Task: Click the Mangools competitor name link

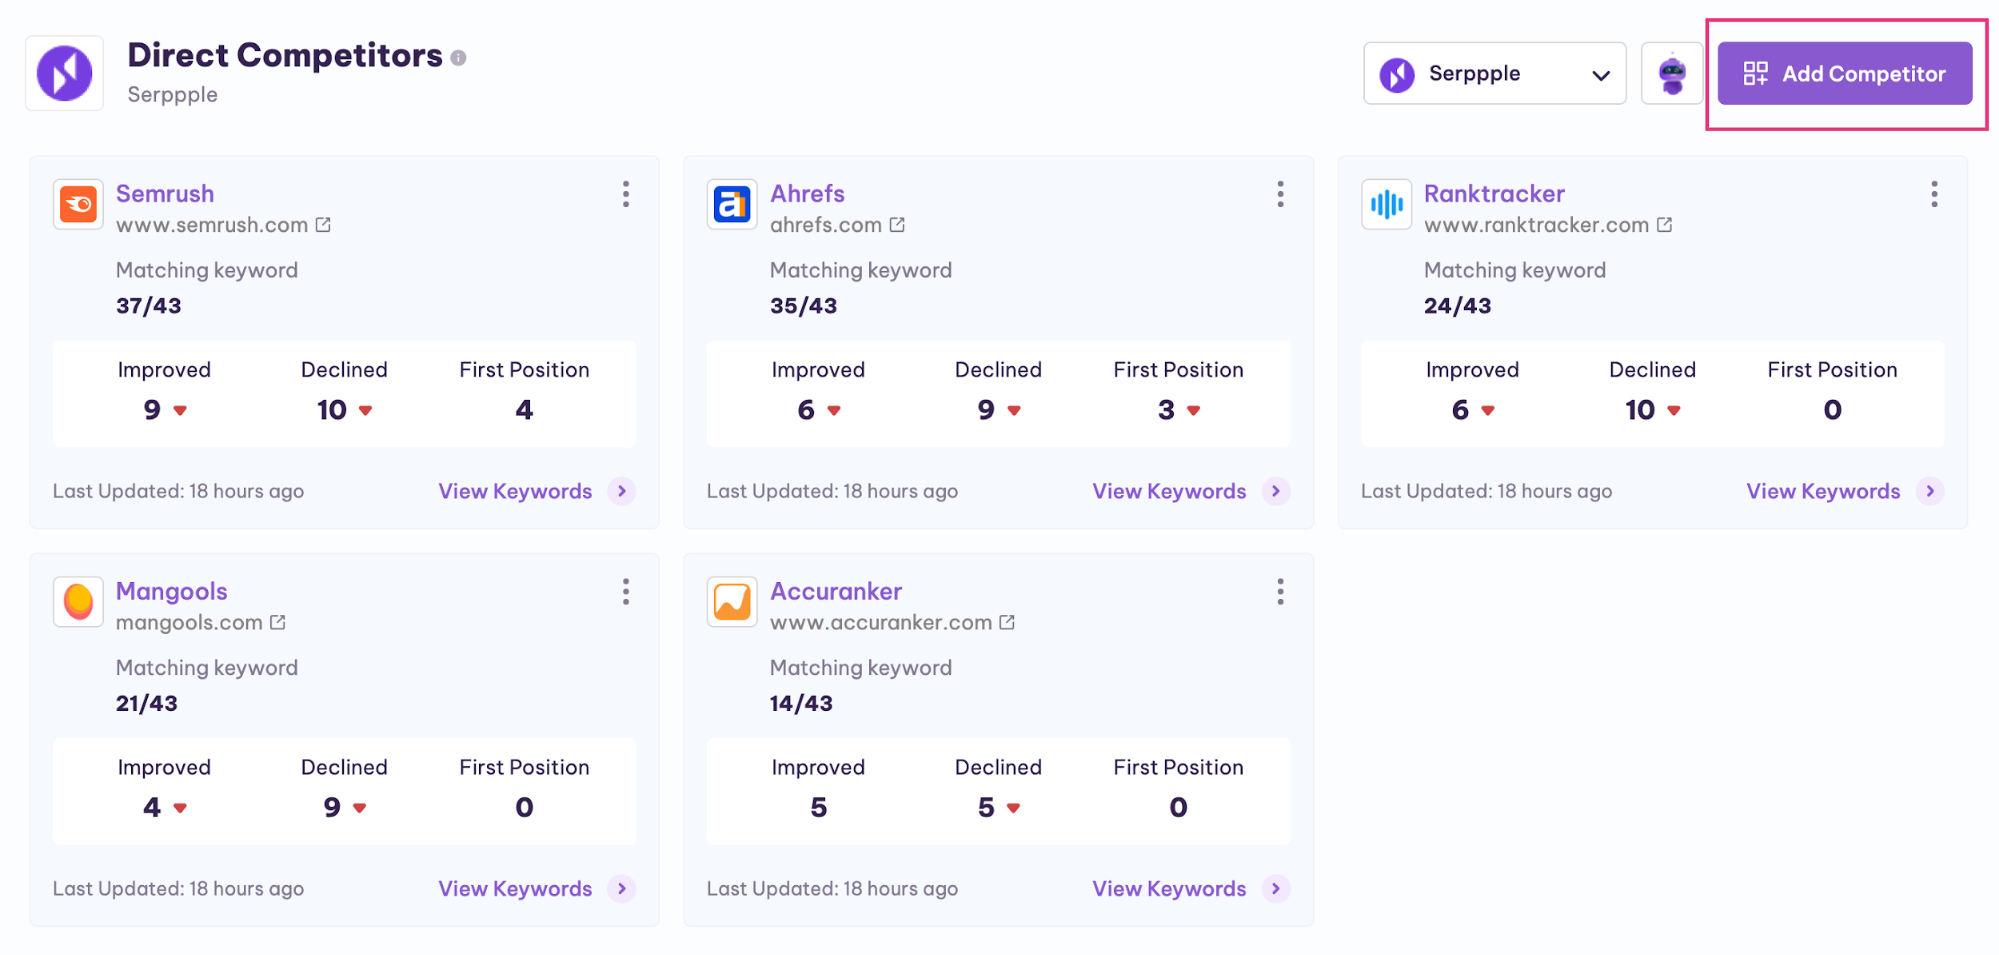Action: (172, 591)
